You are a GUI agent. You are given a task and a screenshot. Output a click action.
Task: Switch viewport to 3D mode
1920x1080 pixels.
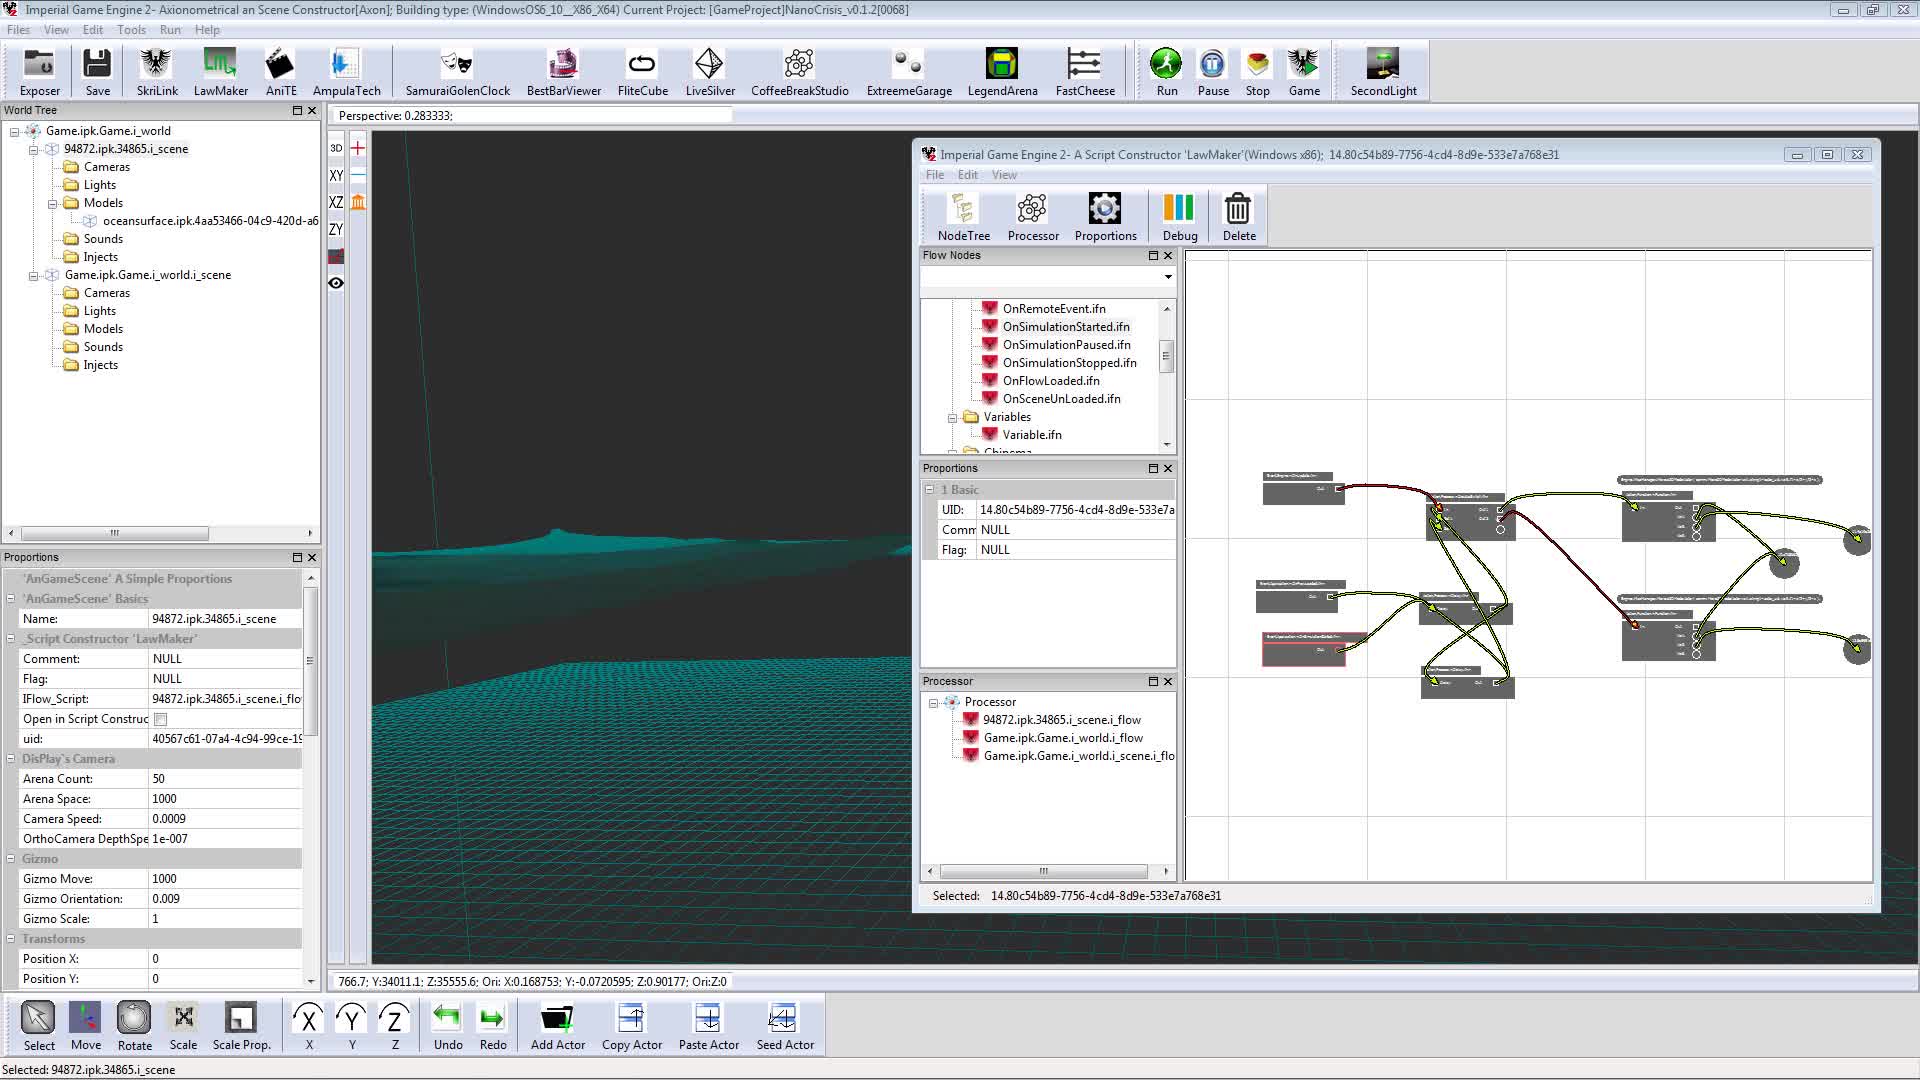336,148
